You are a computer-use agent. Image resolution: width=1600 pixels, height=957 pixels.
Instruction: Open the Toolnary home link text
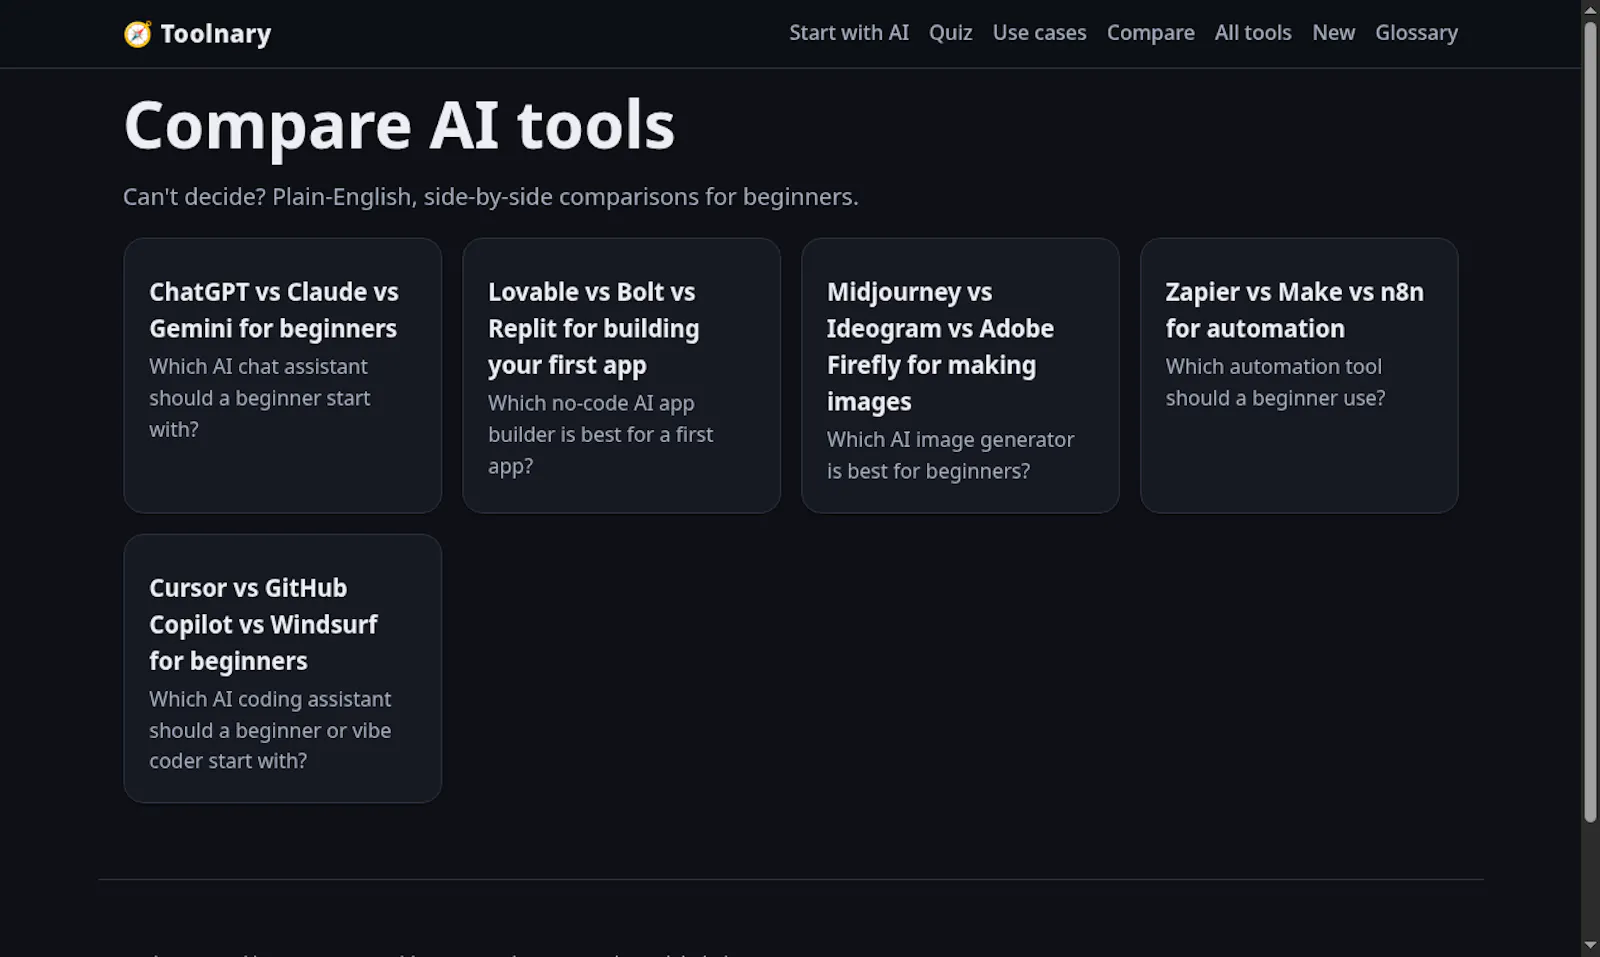(215, 34)
